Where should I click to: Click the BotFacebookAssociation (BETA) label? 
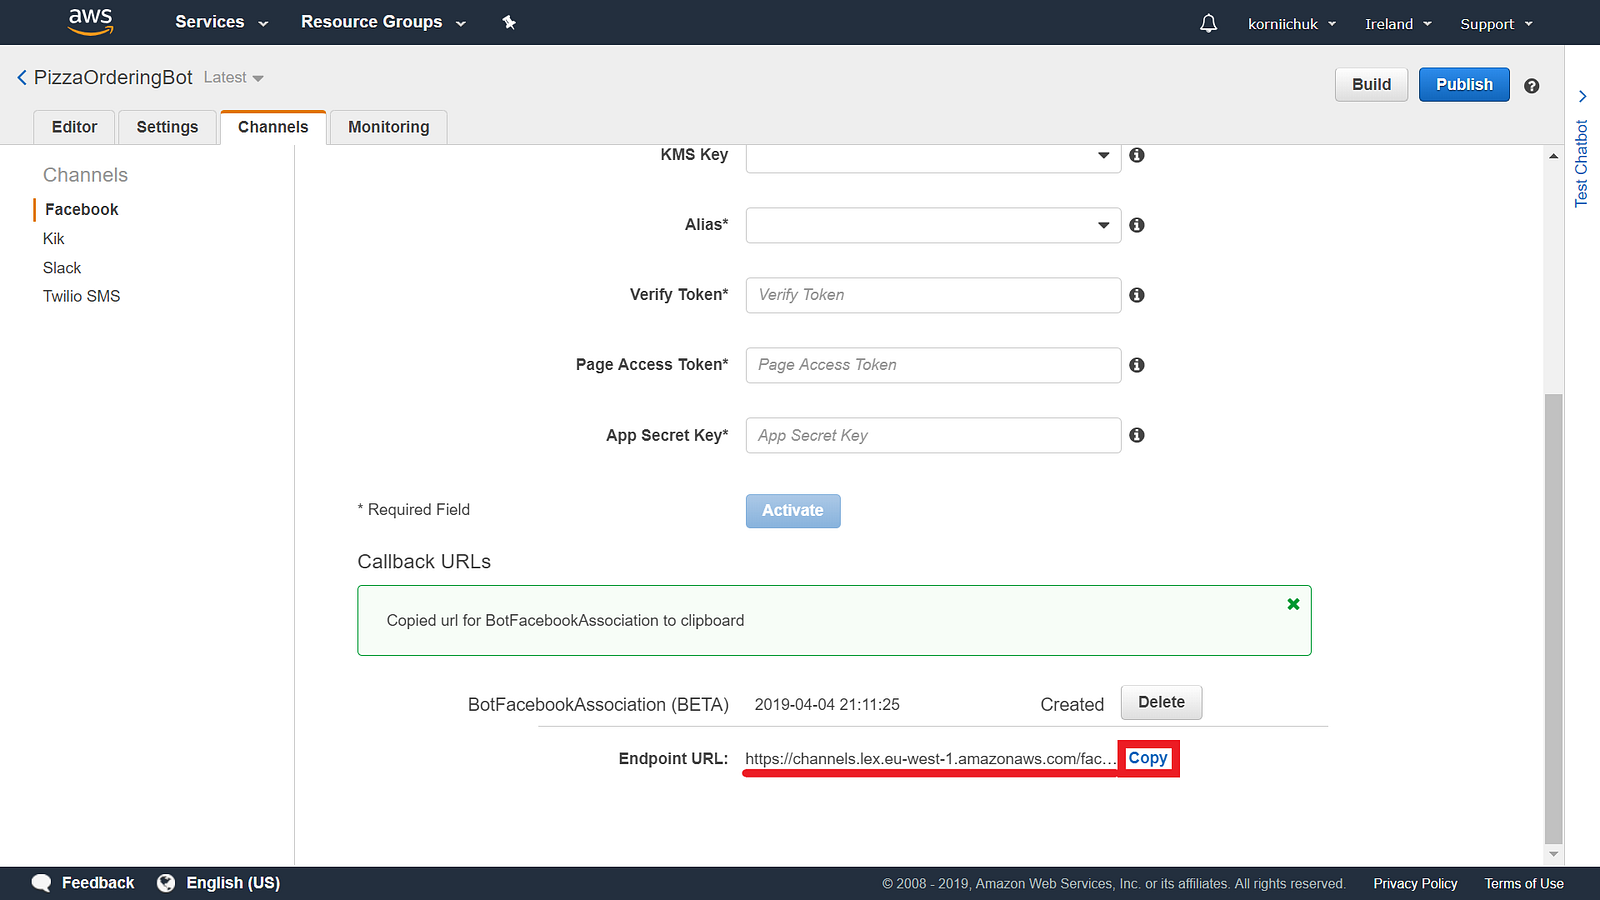point(598,705)
